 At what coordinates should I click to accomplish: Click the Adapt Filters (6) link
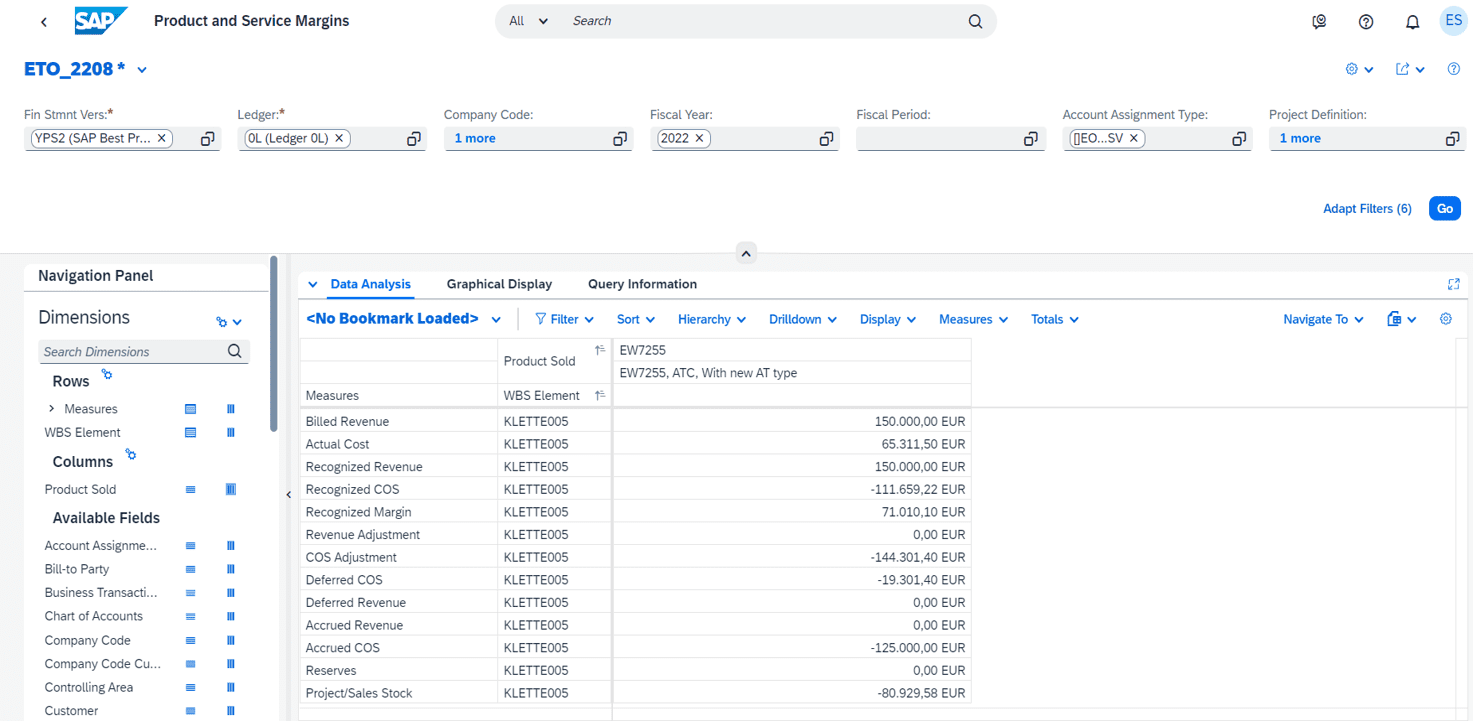point(1367,208)
